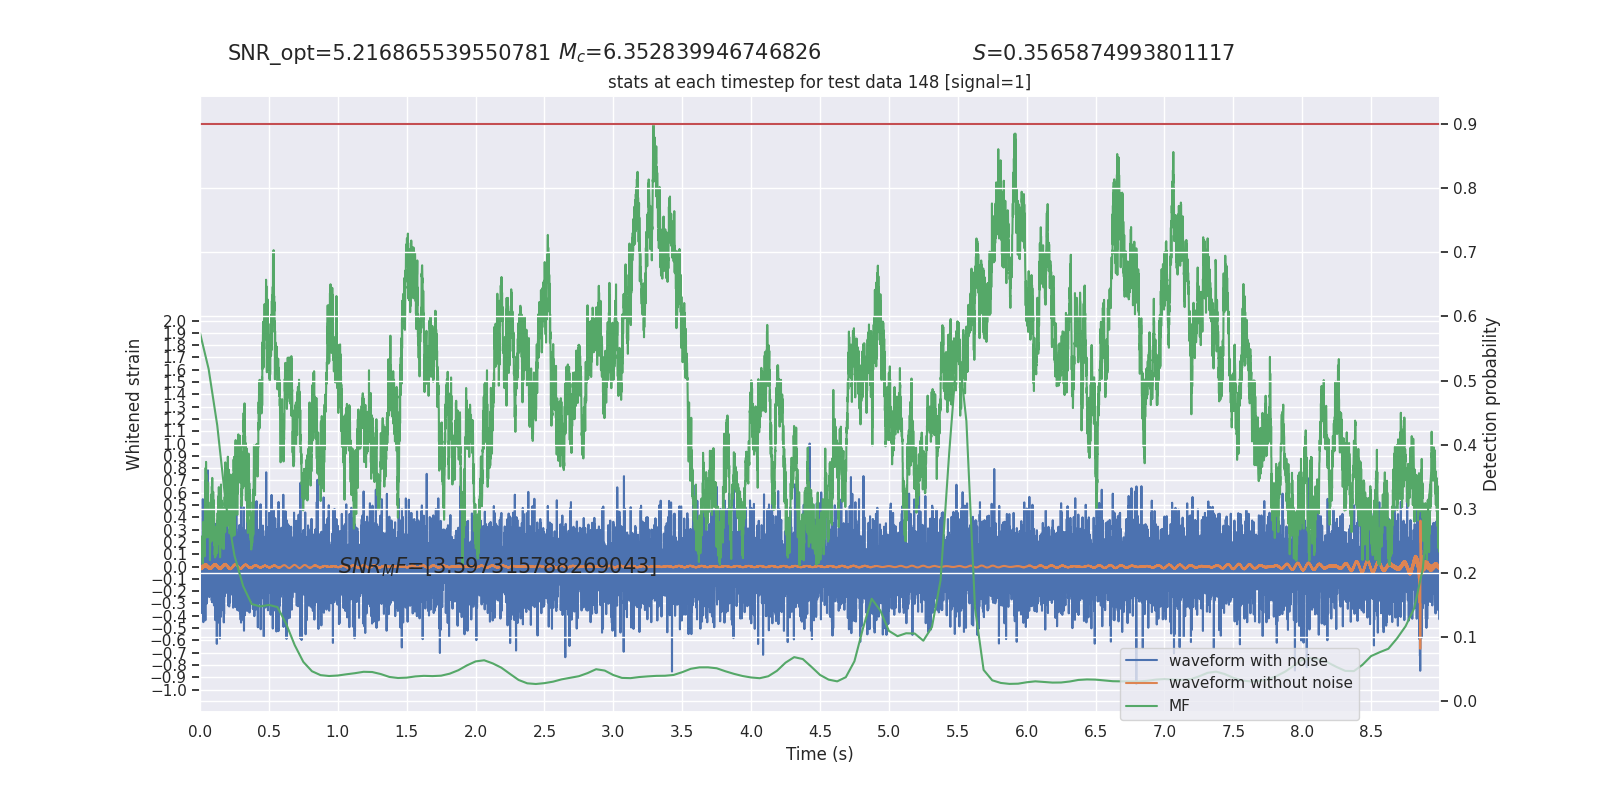Click the SNR_MF annotation inside the plot
The width and height of the screenshot is (1600, 800).
[x=498, y=566]
